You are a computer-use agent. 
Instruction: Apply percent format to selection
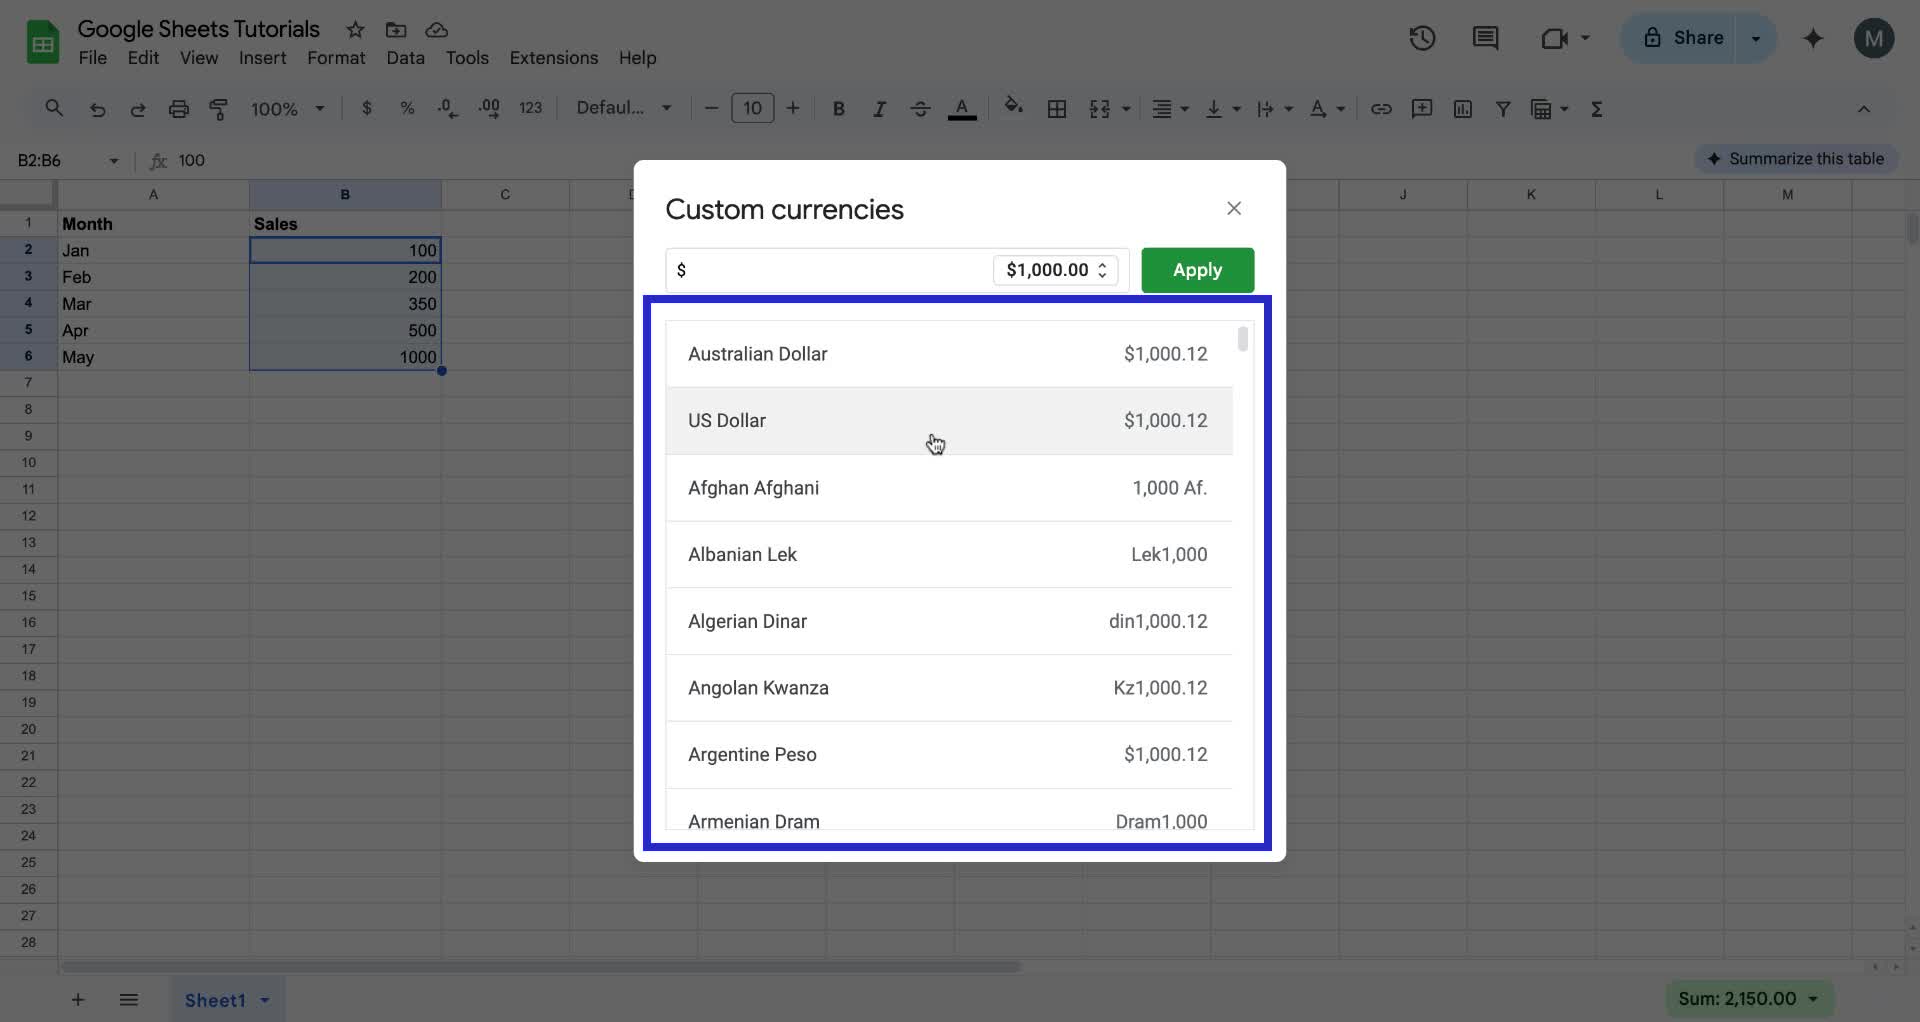point(407,108)
